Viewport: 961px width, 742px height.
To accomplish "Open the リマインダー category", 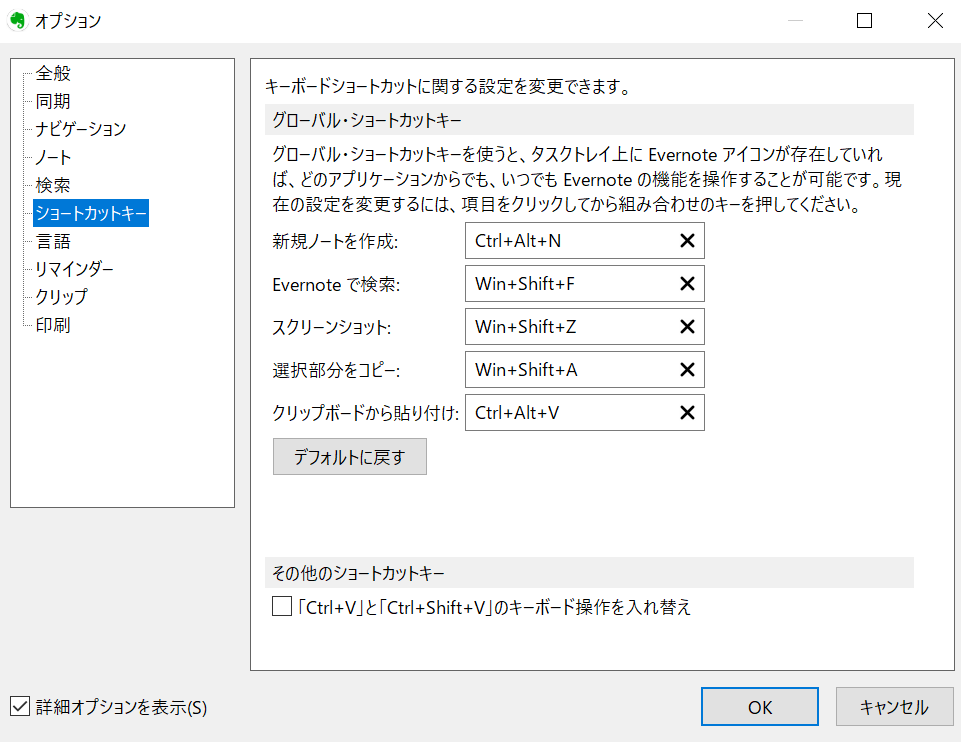I will [x=75, y=269].
